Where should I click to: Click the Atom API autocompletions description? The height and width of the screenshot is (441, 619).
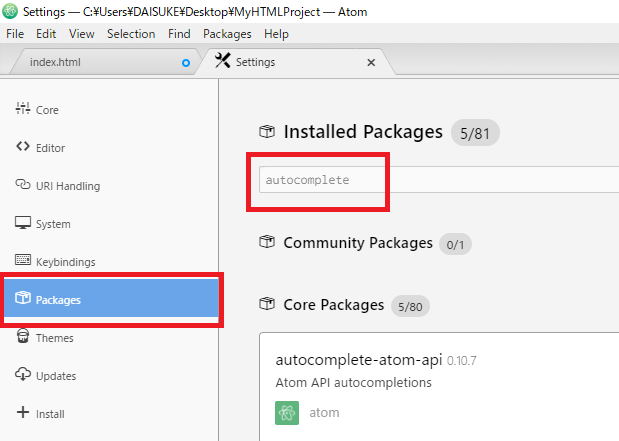354,383
